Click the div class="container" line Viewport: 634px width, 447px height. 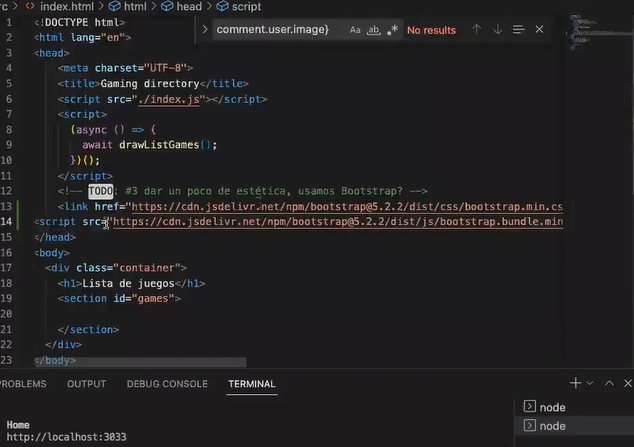116,268
